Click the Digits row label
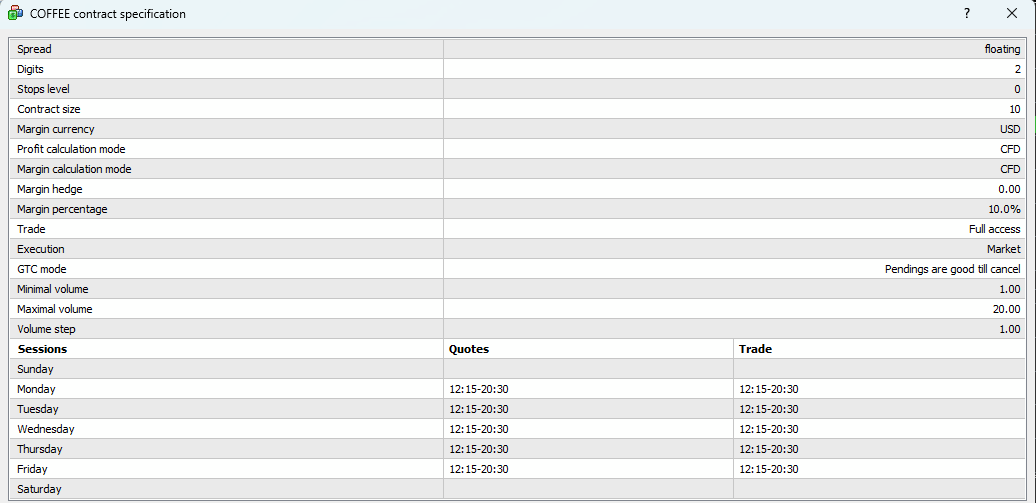Image resolution: width=1036 pixels, height=503 pixels. 30,69
